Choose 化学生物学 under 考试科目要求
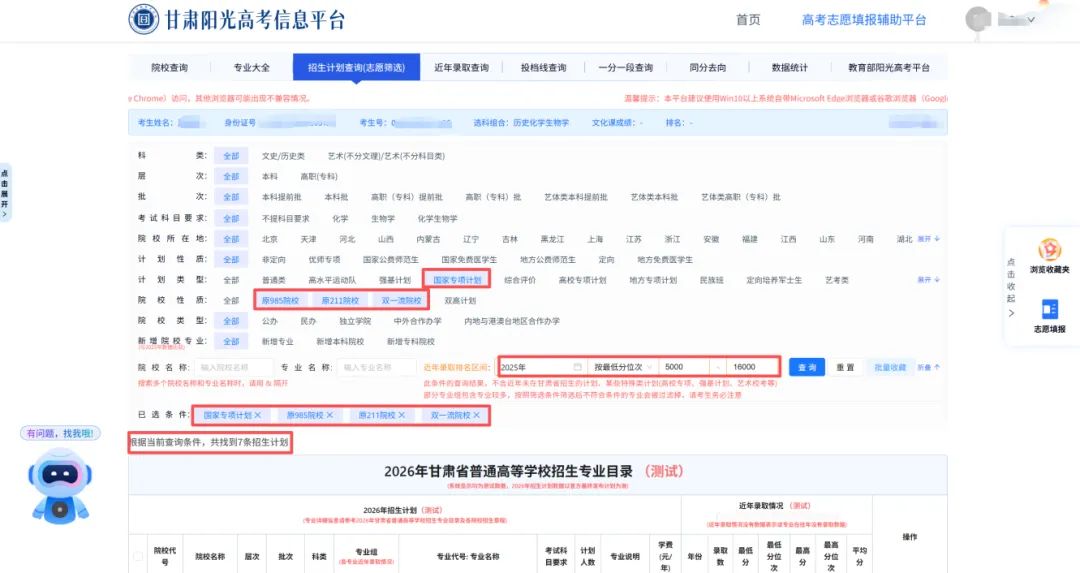 (437, 218)
